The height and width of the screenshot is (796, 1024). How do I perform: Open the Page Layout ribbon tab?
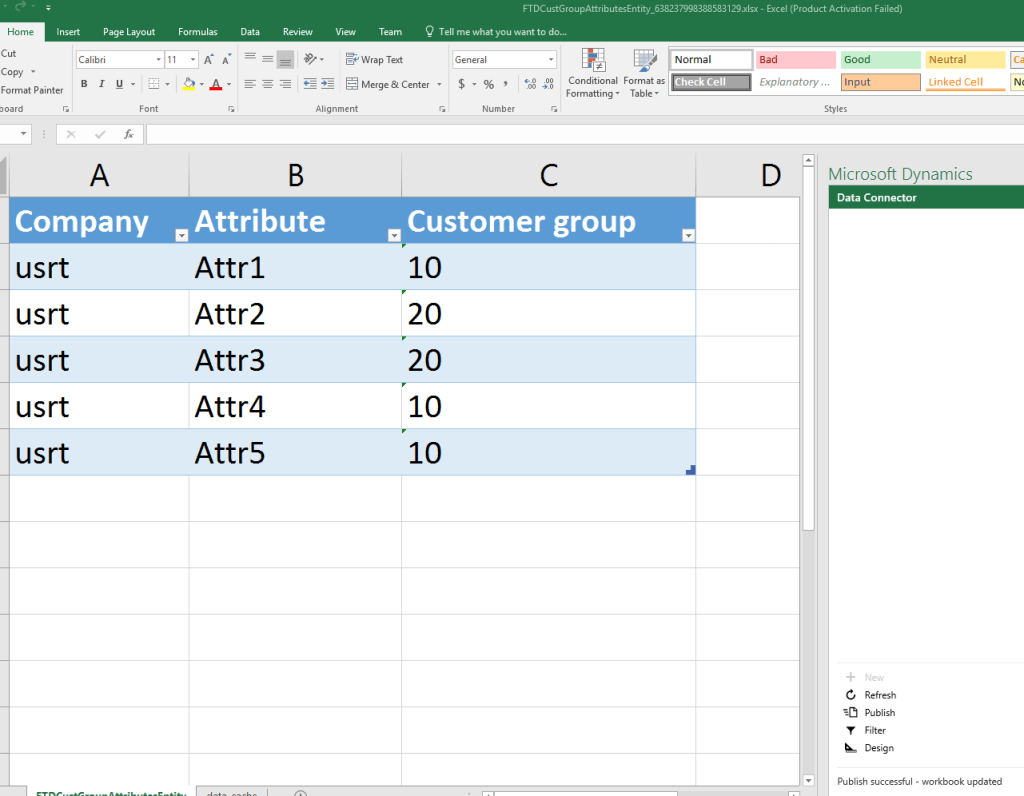129,32
